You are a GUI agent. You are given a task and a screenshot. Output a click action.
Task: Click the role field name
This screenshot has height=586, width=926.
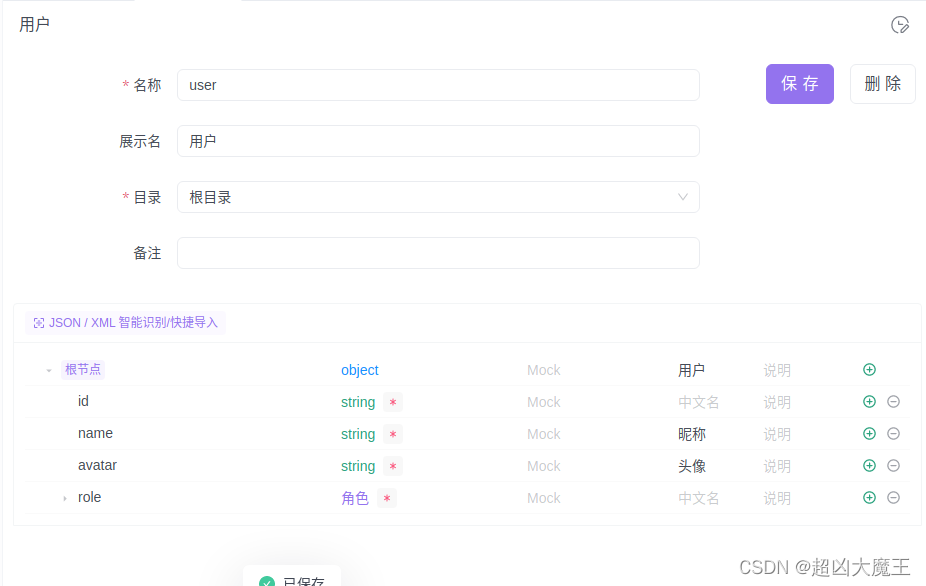pyautogui.click(x=89, y=497)
